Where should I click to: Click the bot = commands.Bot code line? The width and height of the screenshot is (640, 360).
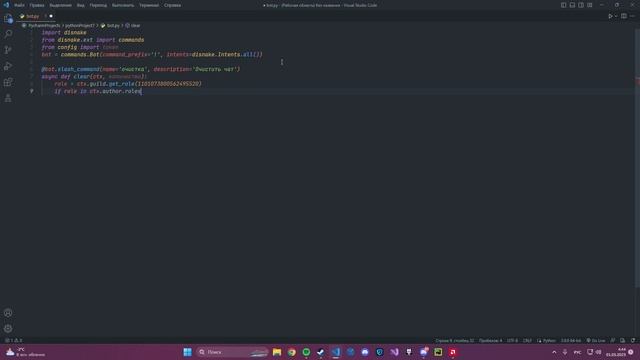[x=152, y=55]
